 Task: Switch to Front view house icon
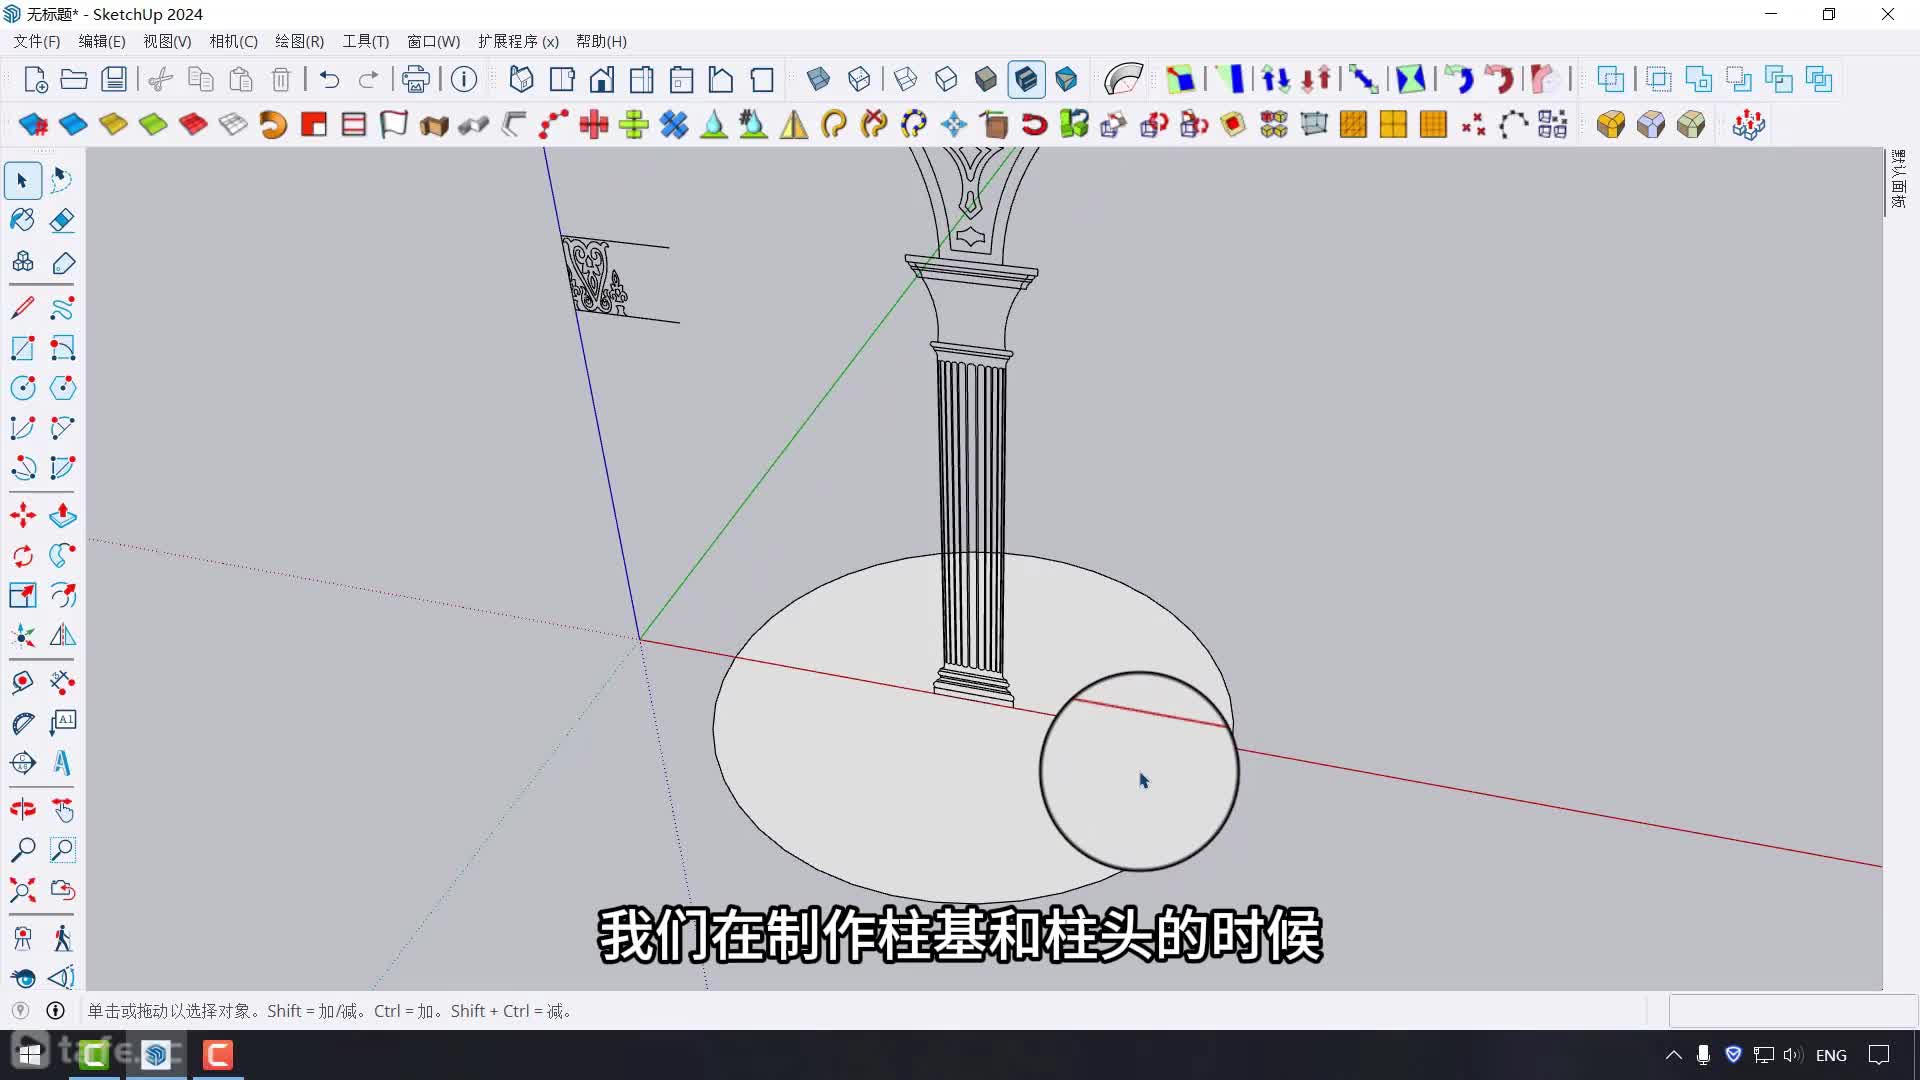coord(602,79)
